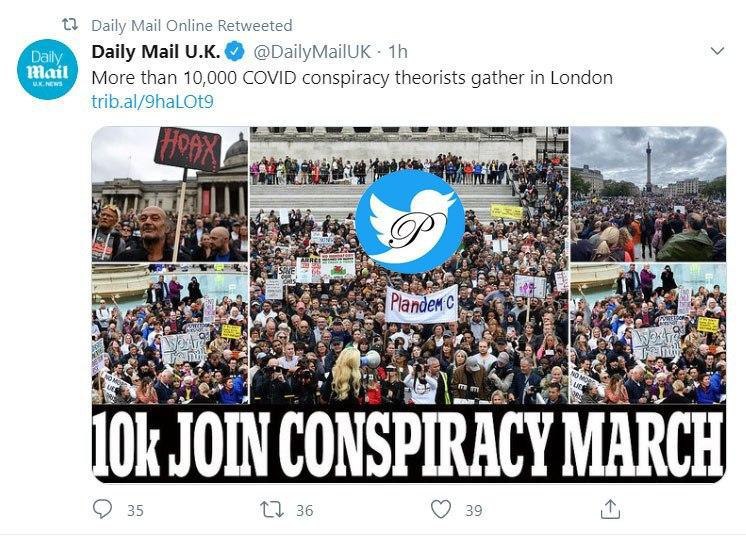Viewport: 746px width, 537px height.
Task: Open the trib.al/9haLOt9 link
Action: [x=152, y=101]
